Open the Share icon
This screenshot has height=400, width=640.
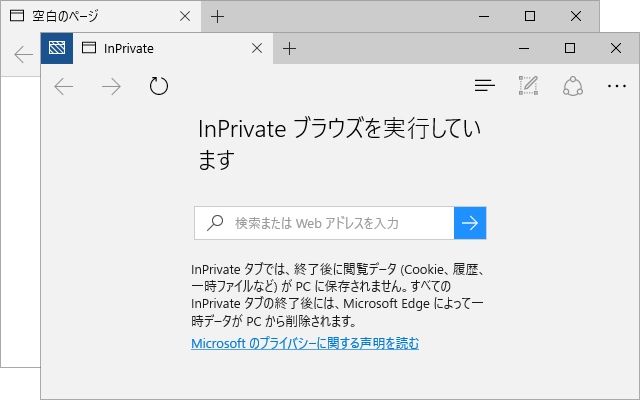[x=573, y=86]
